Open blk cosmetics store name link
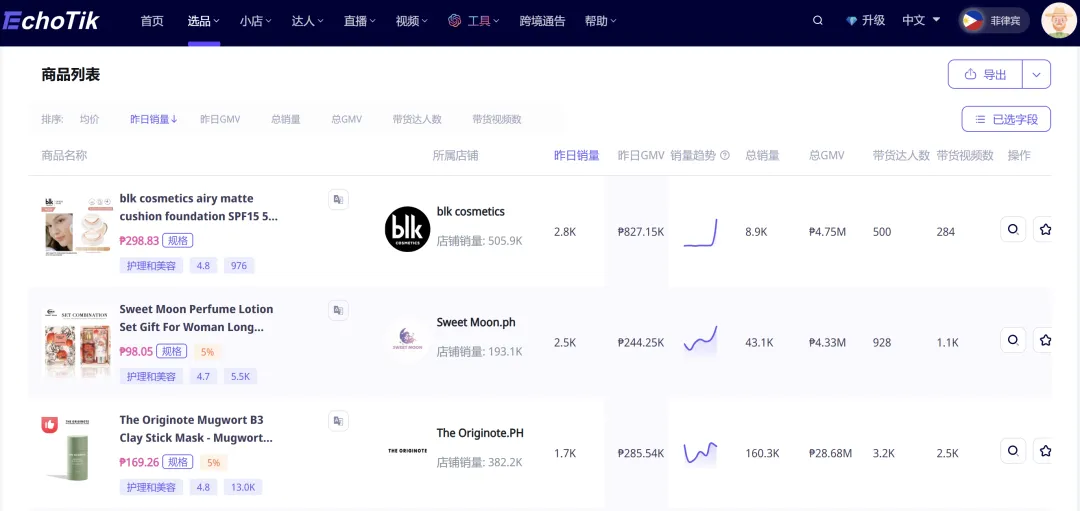 pos(470,211)
